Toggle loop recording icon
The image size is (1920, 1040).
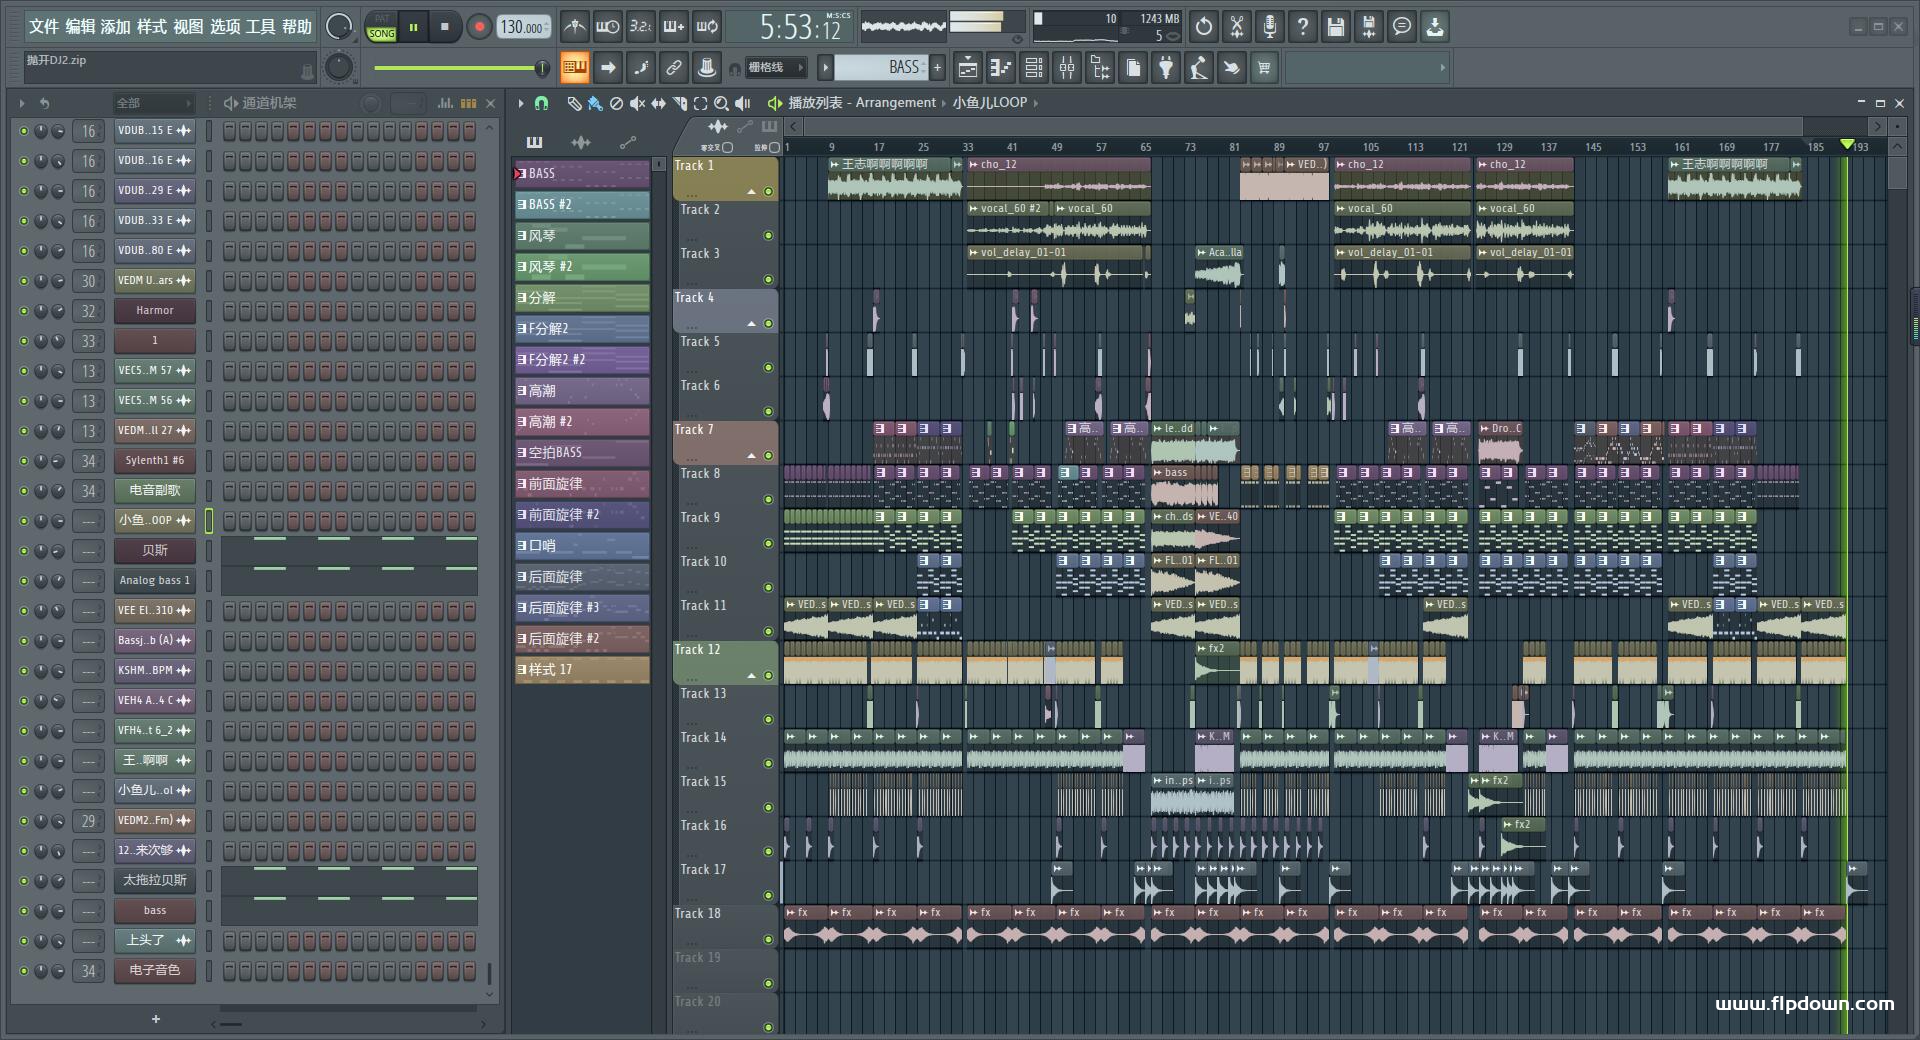707,27
